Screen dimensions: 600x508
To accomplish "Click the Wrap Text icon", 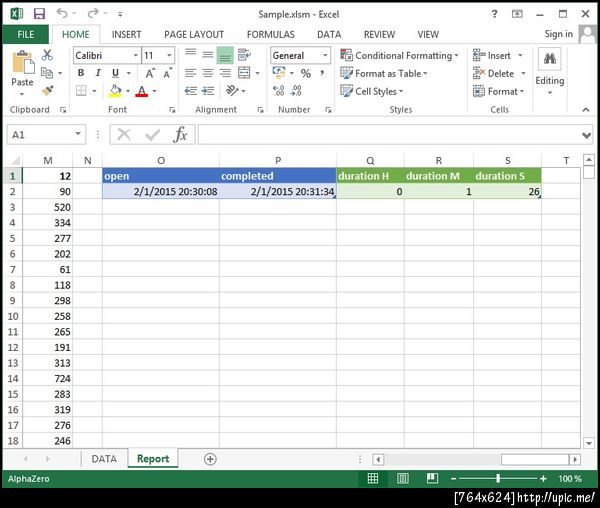I will tap(244, 55).
